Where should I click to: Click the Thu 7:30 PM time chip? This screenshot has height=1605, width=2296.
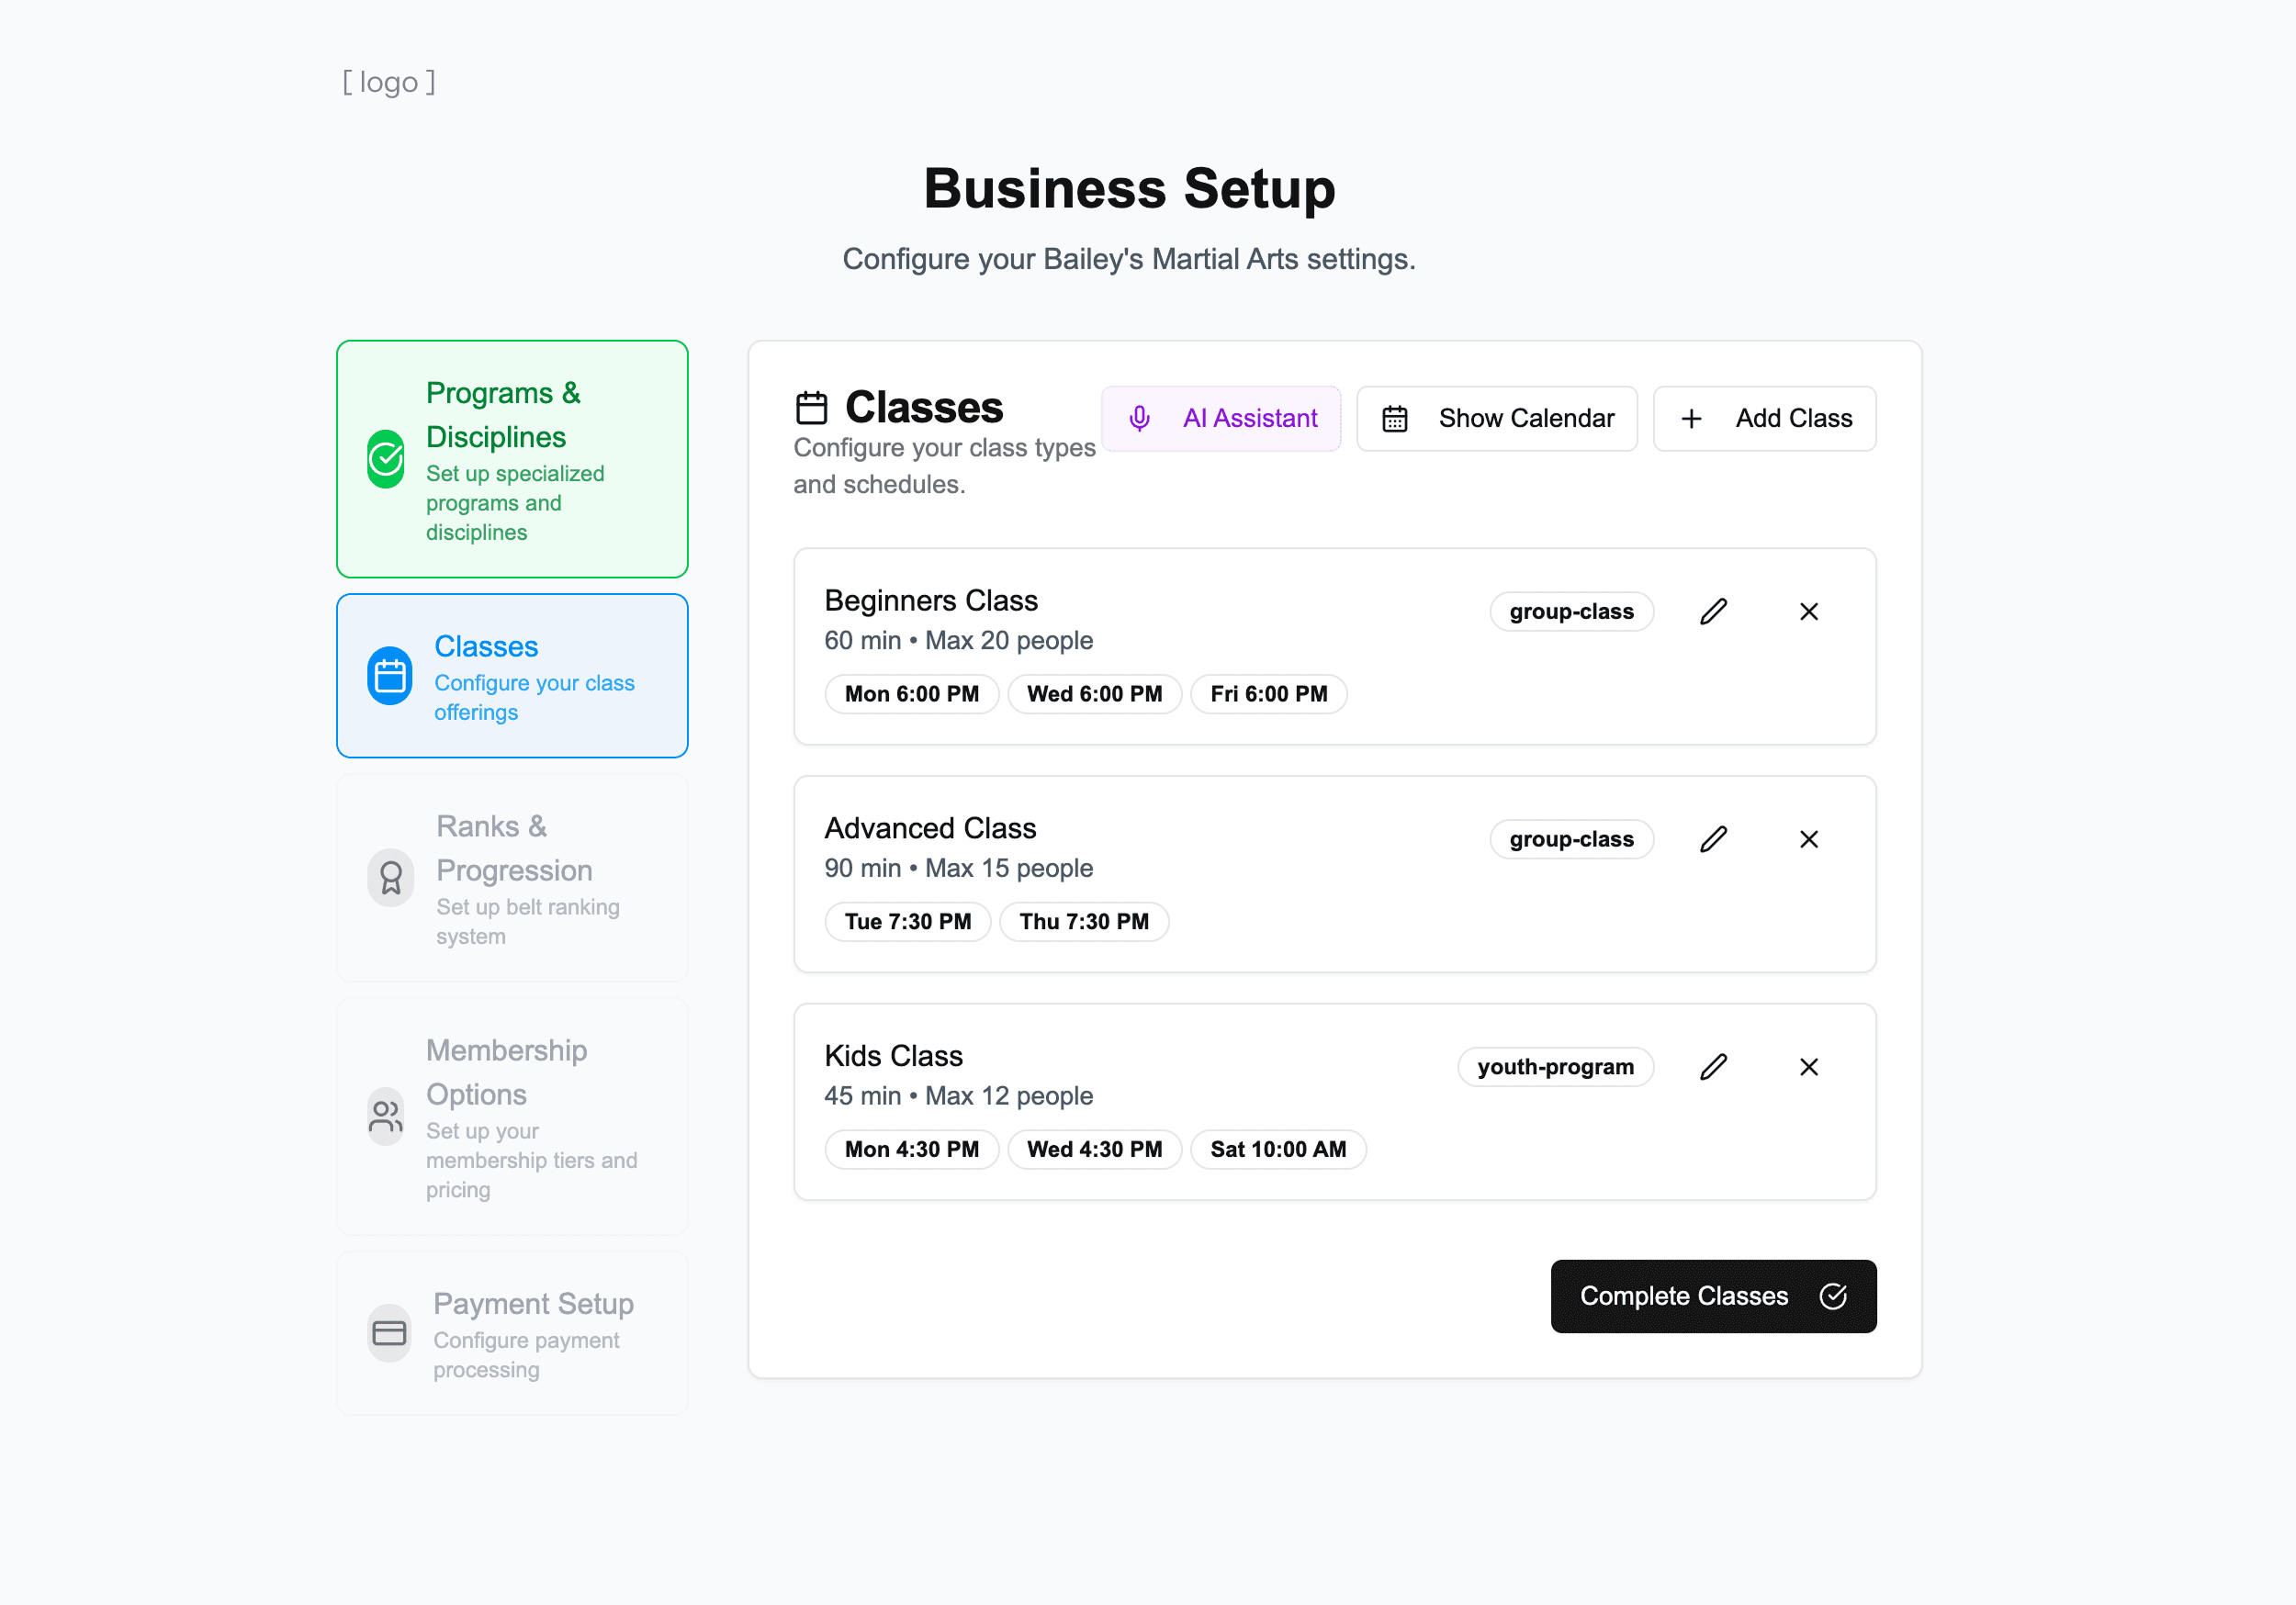[1084, 922]
